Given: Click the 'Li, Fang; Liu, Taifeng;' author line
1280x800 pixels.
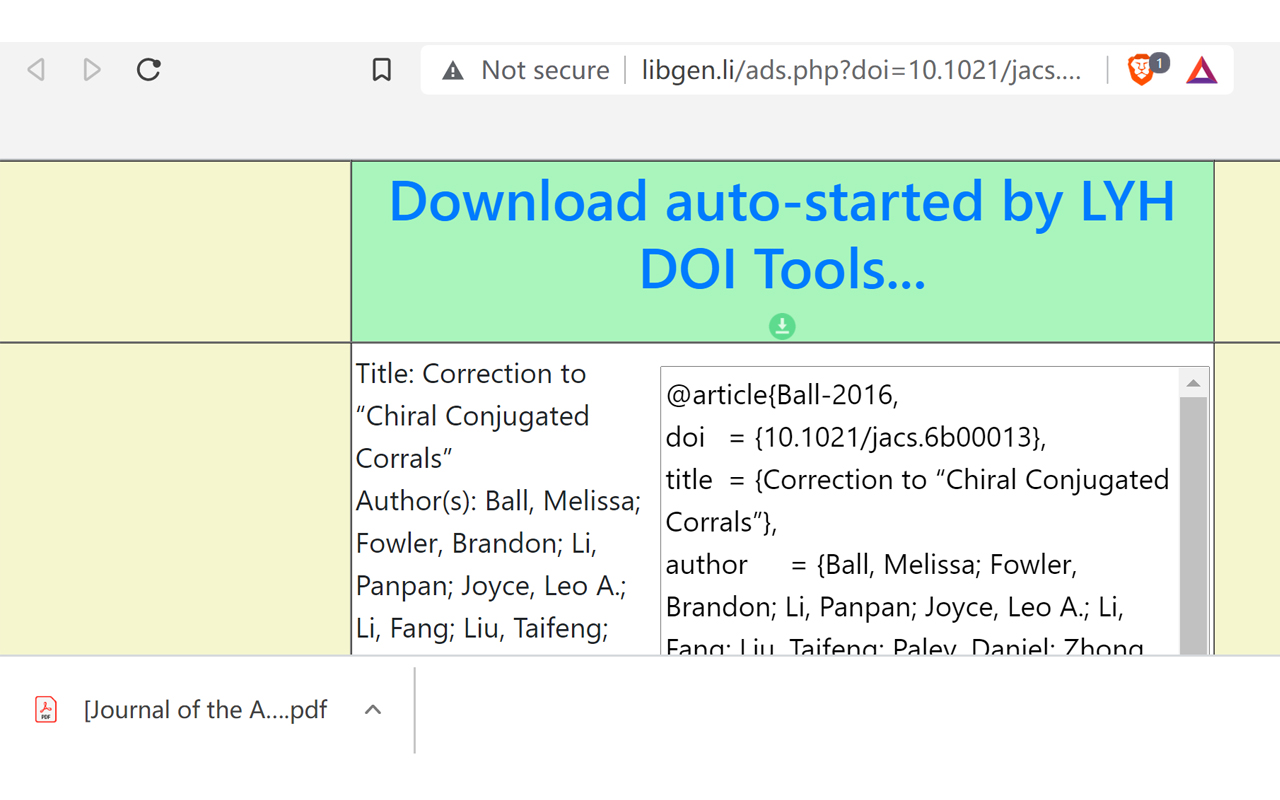Looking at the screenshot, I should pos(482,628).
